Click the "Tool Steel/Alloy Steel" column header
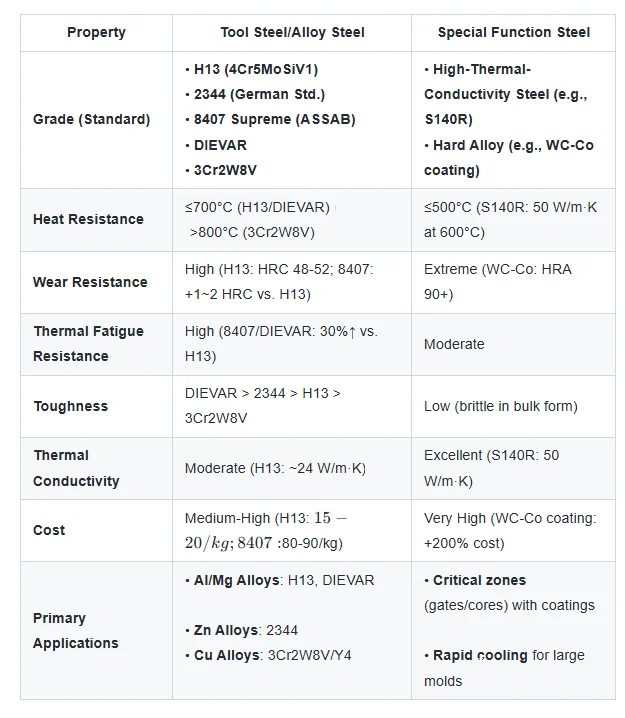This screenshot has width=625, height=718. [x=292, y=32]
